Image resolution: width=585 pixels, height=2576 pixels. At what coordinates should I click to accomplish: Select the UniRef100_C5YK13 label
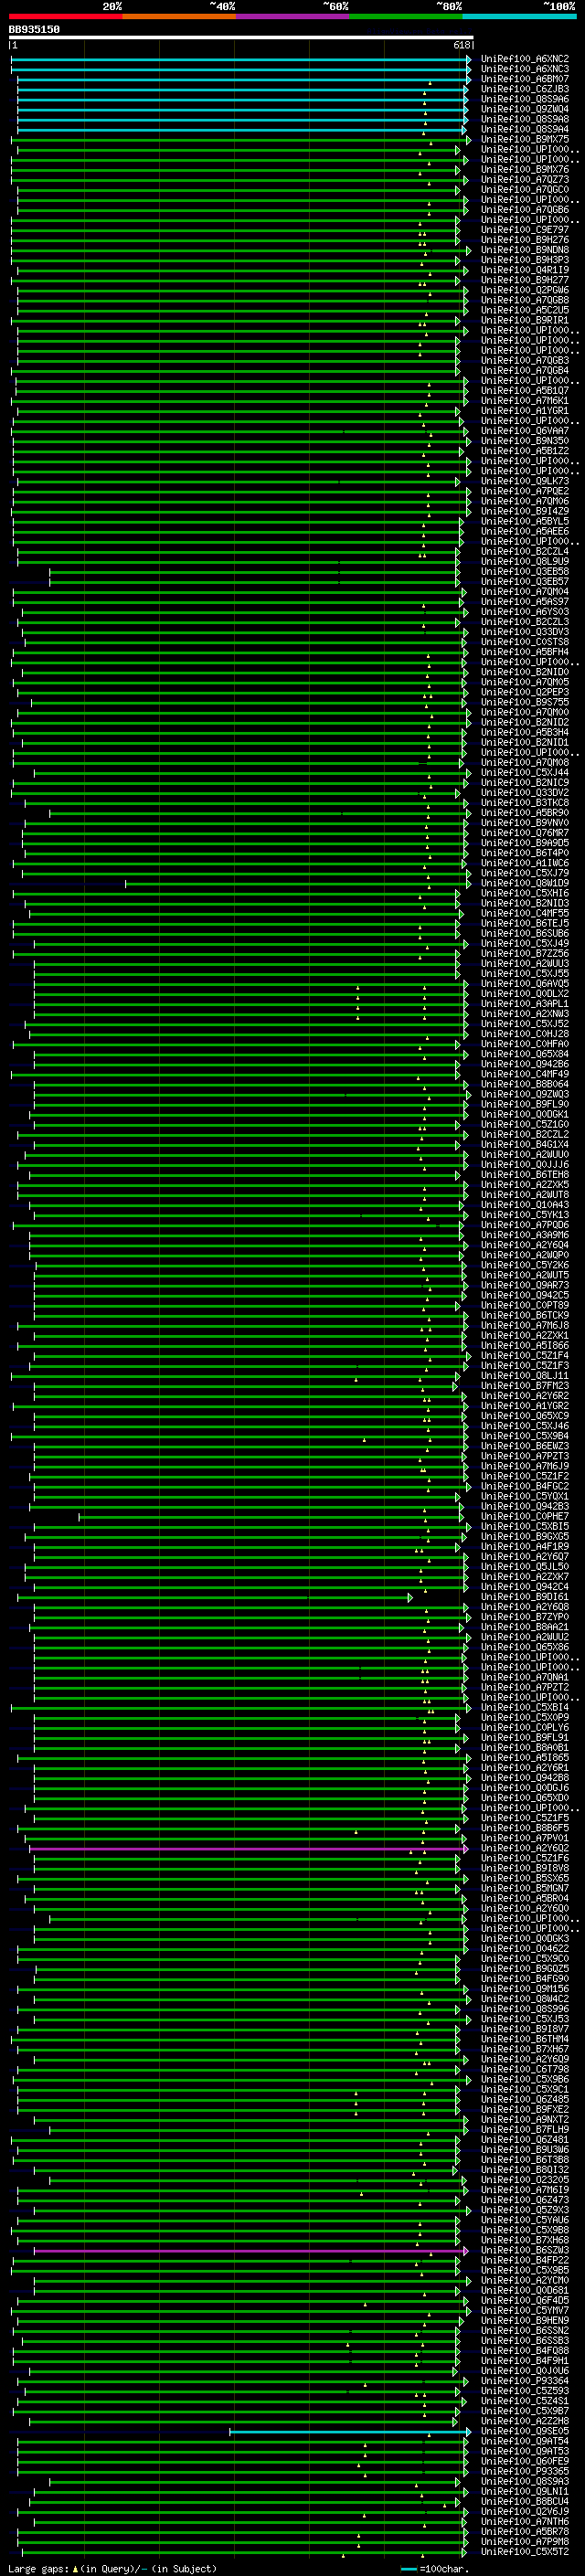tap(525, 1215)
